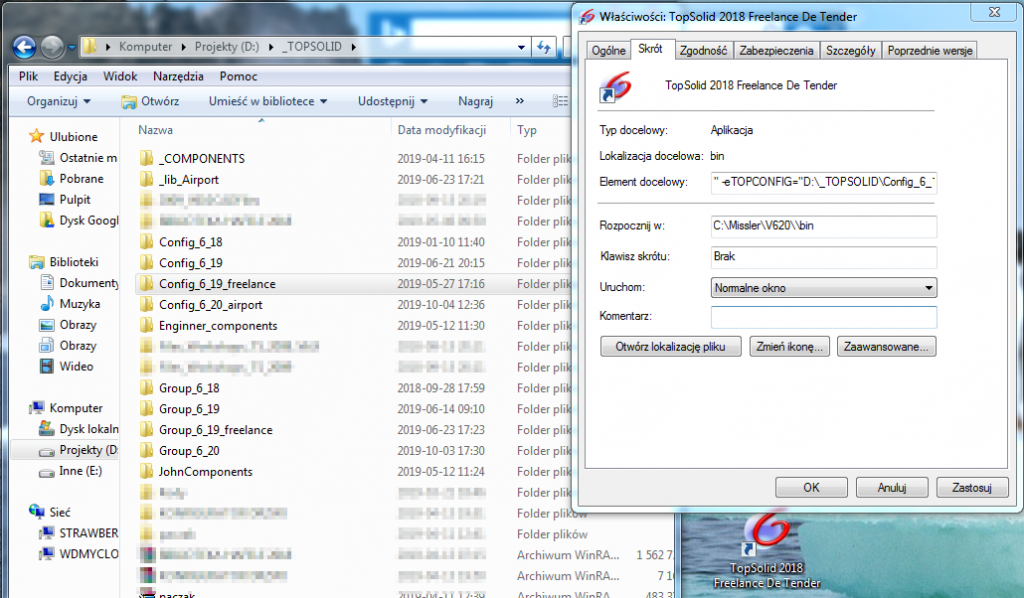Click the Nagraj toolbar button
Image resolution: width=1024 pixels, height=598 pixels.
(x=475, y=101)
